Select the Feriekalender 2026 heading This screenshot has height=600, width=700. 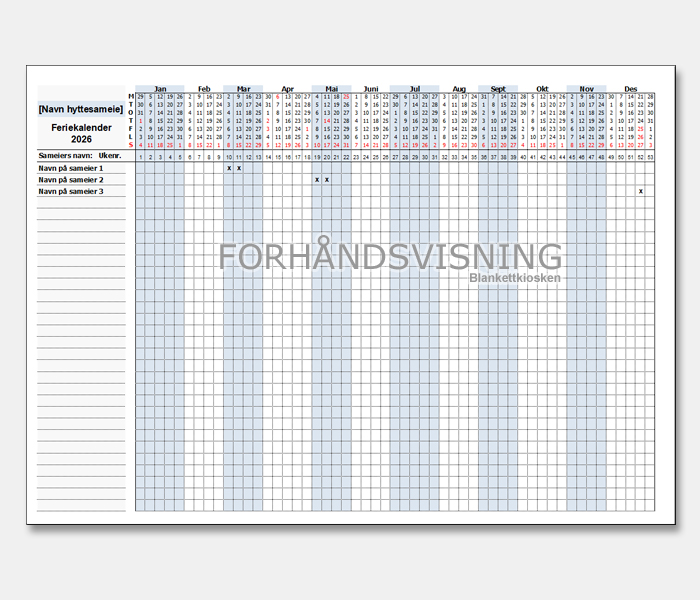[81, 133]
